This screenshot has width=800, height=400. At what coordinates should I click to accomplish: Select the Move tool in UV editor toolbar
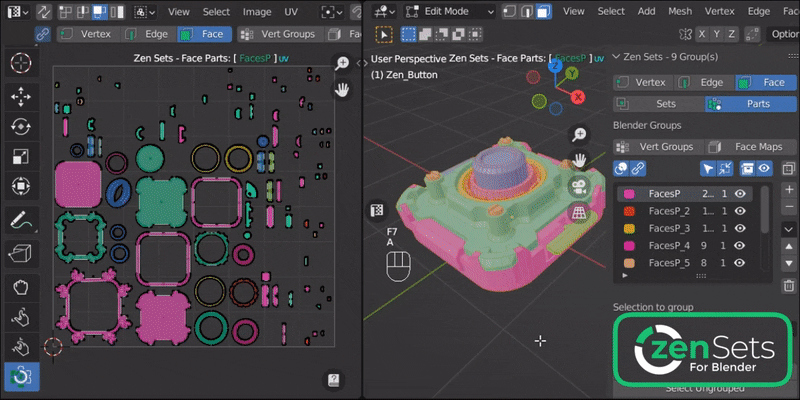21,96
